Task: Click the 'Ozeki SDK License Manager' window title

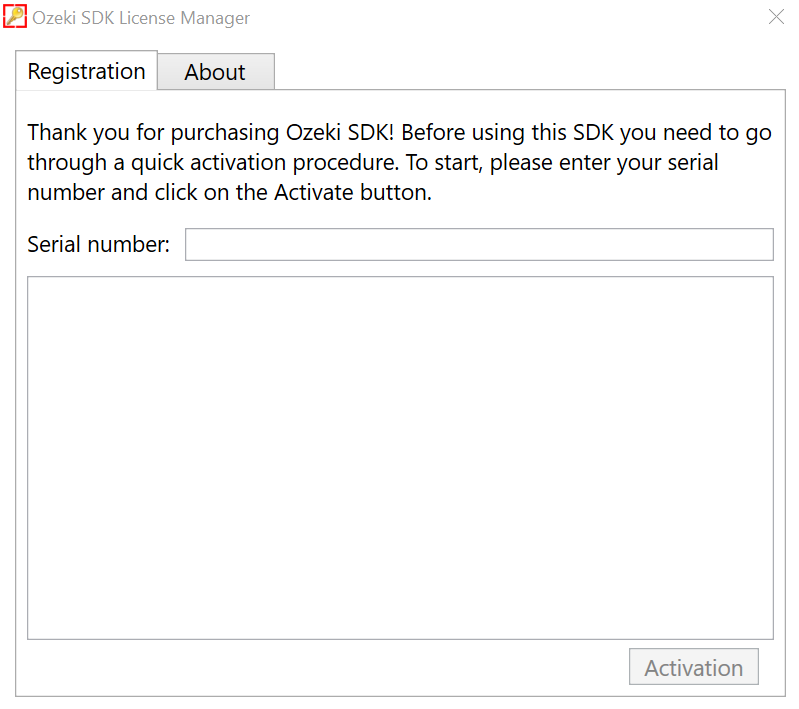Action: point(141,18)
